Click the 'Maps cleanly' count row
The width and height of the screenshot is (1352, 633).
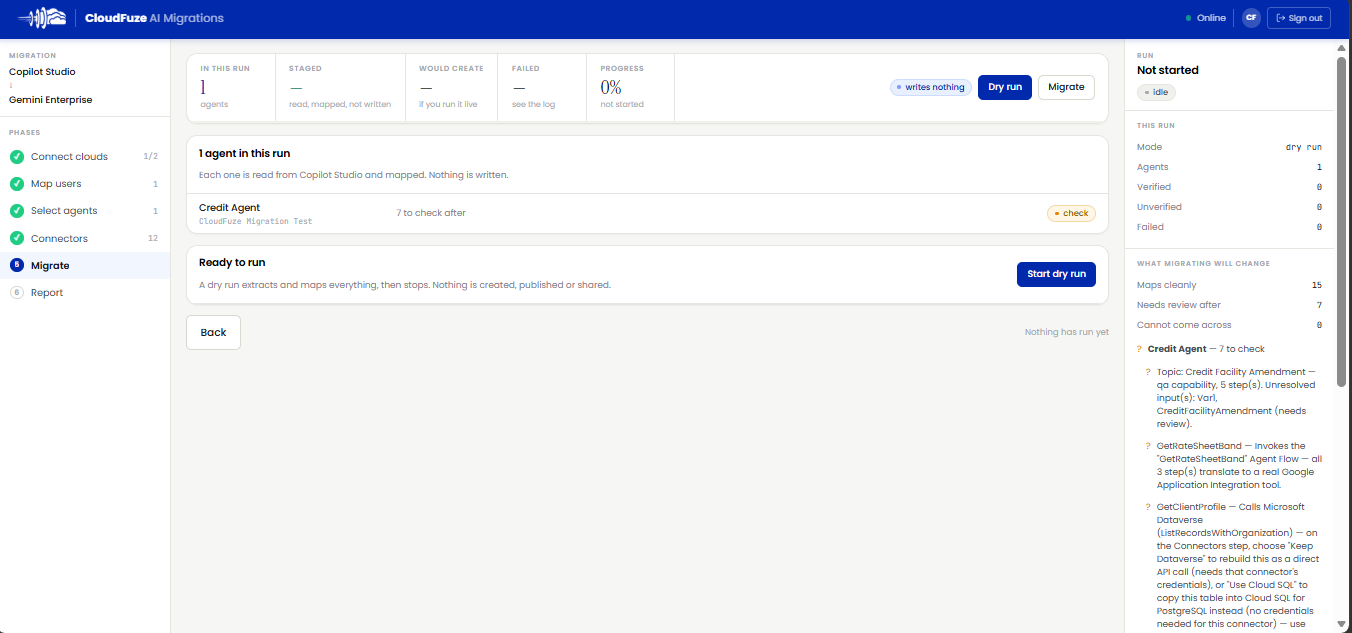[1229, 285]
